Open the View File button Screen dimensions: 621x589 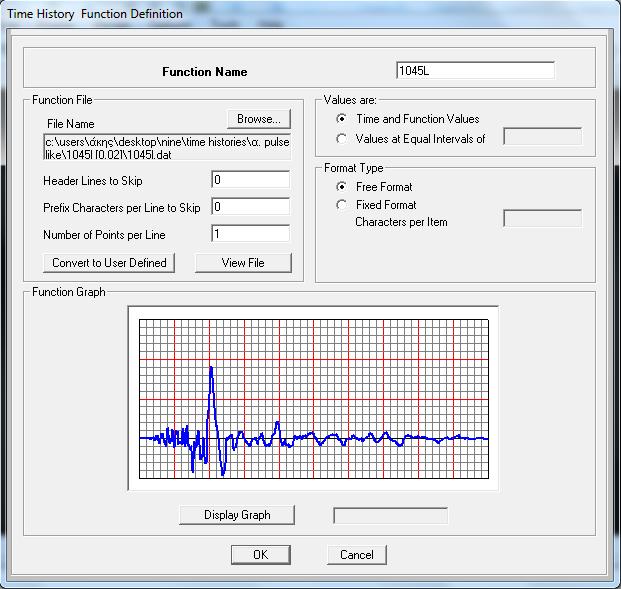click(x=243, y=263)
